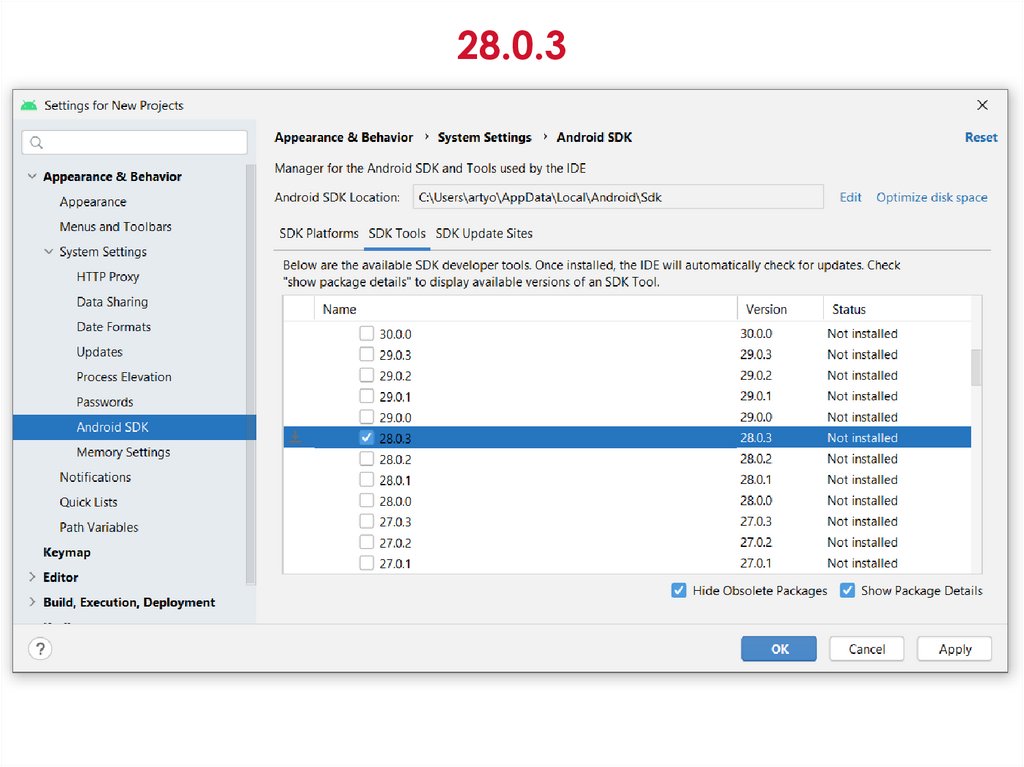Click the help question mark icon

(40, 649)
